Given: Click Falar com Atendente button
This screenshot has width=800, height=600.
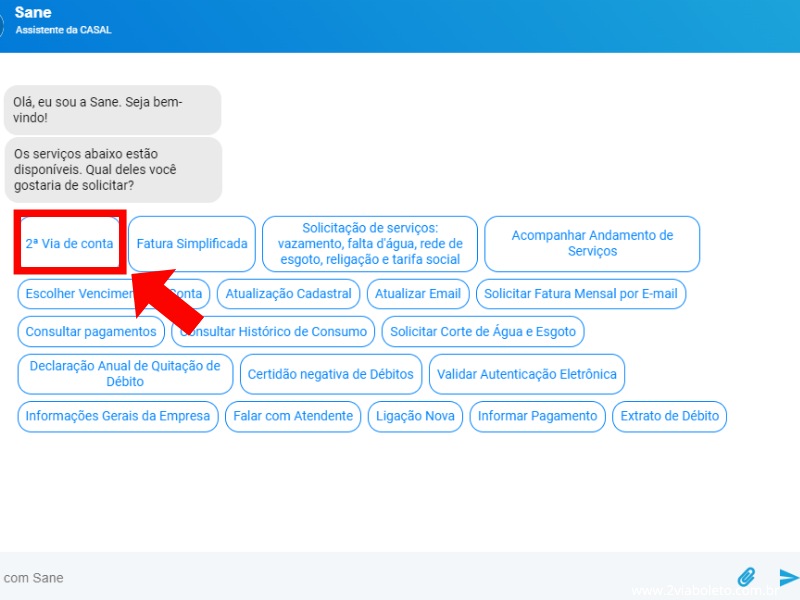Looking at the screenshot, I should (x=293, y=416).
